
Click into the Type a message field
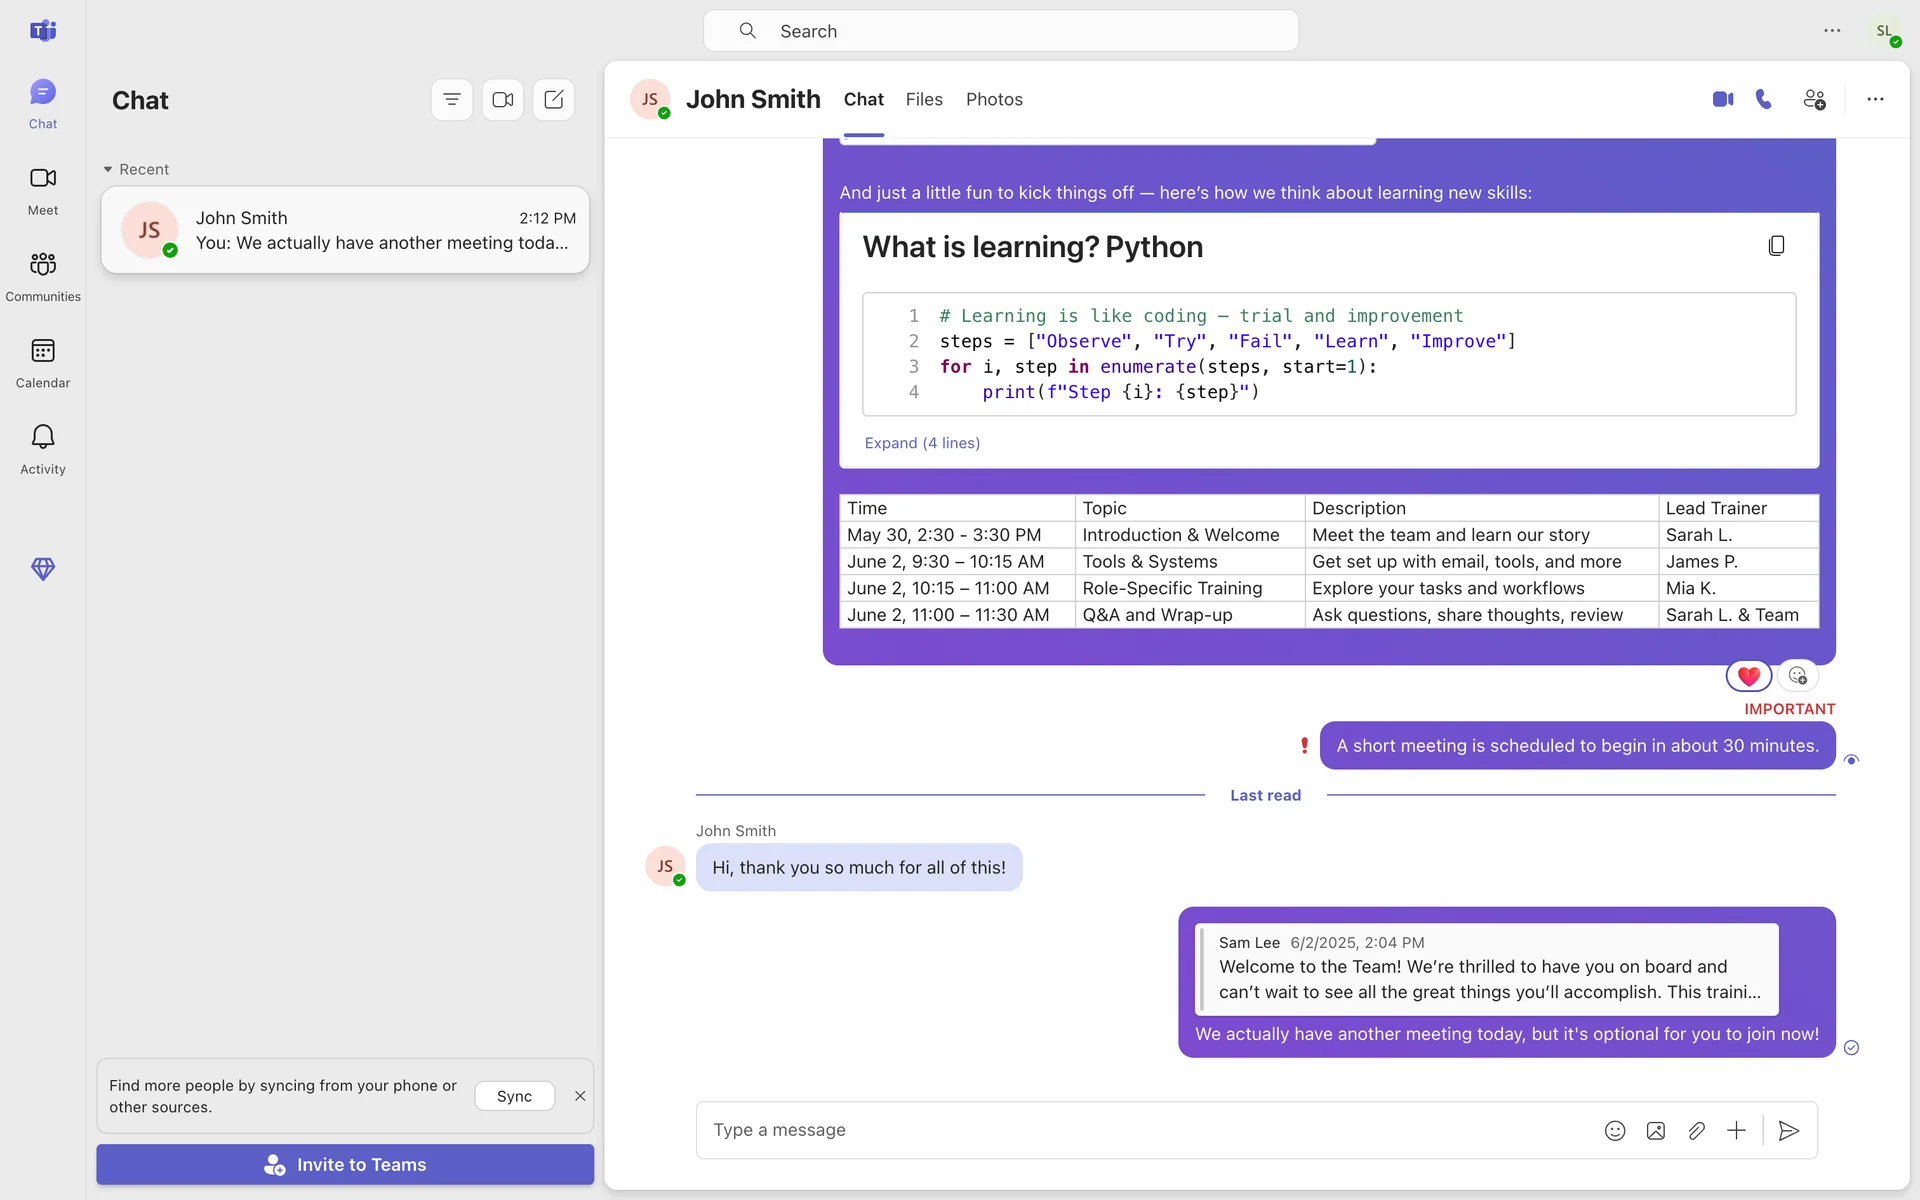[x=1140, y=1130]
